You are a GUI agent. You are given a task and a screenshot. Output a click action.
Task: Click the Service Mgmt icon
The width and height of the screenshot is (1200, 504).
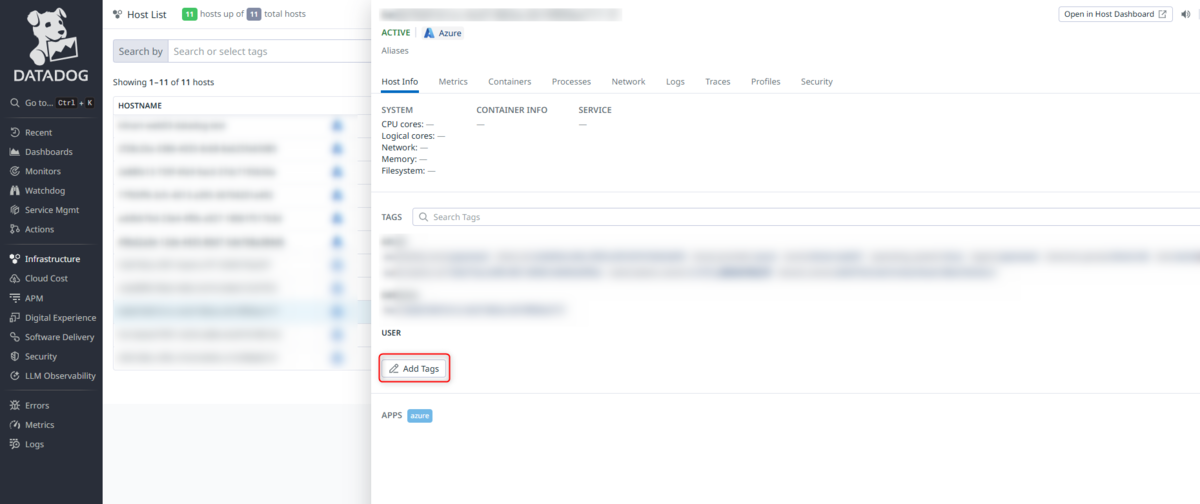coord(14,210)
